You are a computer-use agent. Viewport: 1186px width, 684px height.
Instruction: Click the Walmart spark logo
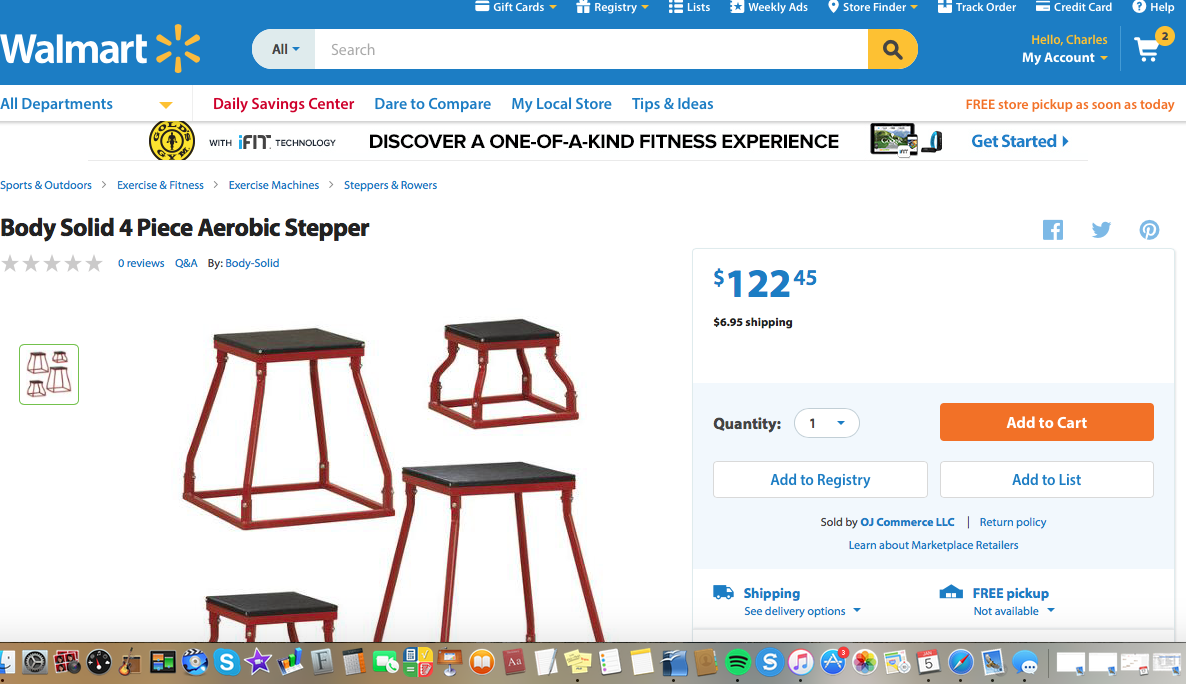pyautogui.click(x=179, y=48)
